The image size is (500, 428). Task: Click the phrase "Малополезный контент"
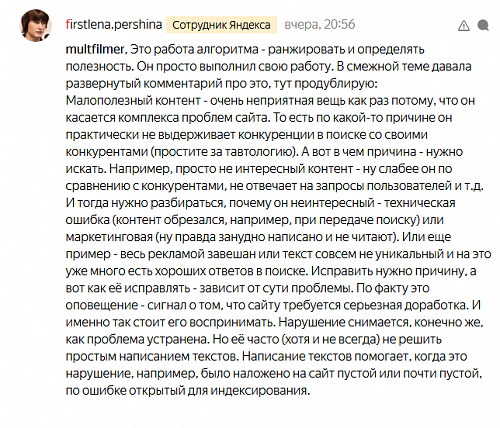(133, 100)
